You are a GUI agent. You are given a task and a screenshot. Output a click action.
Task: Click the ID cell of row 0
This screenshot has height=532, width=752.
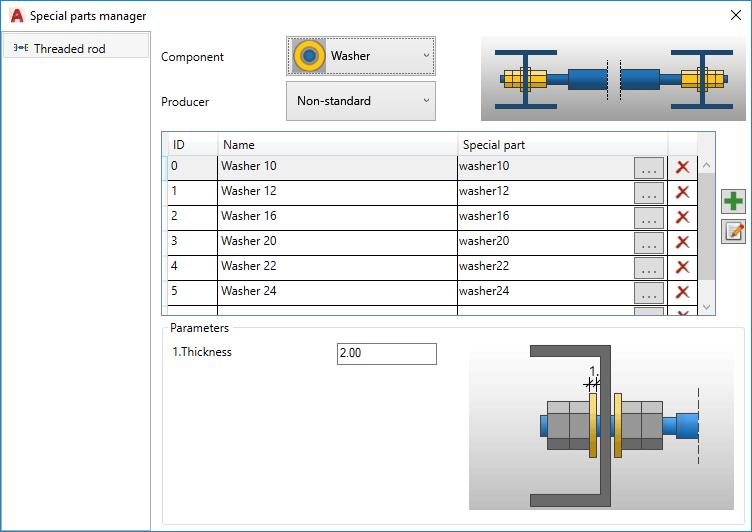[x=192, y=168]
